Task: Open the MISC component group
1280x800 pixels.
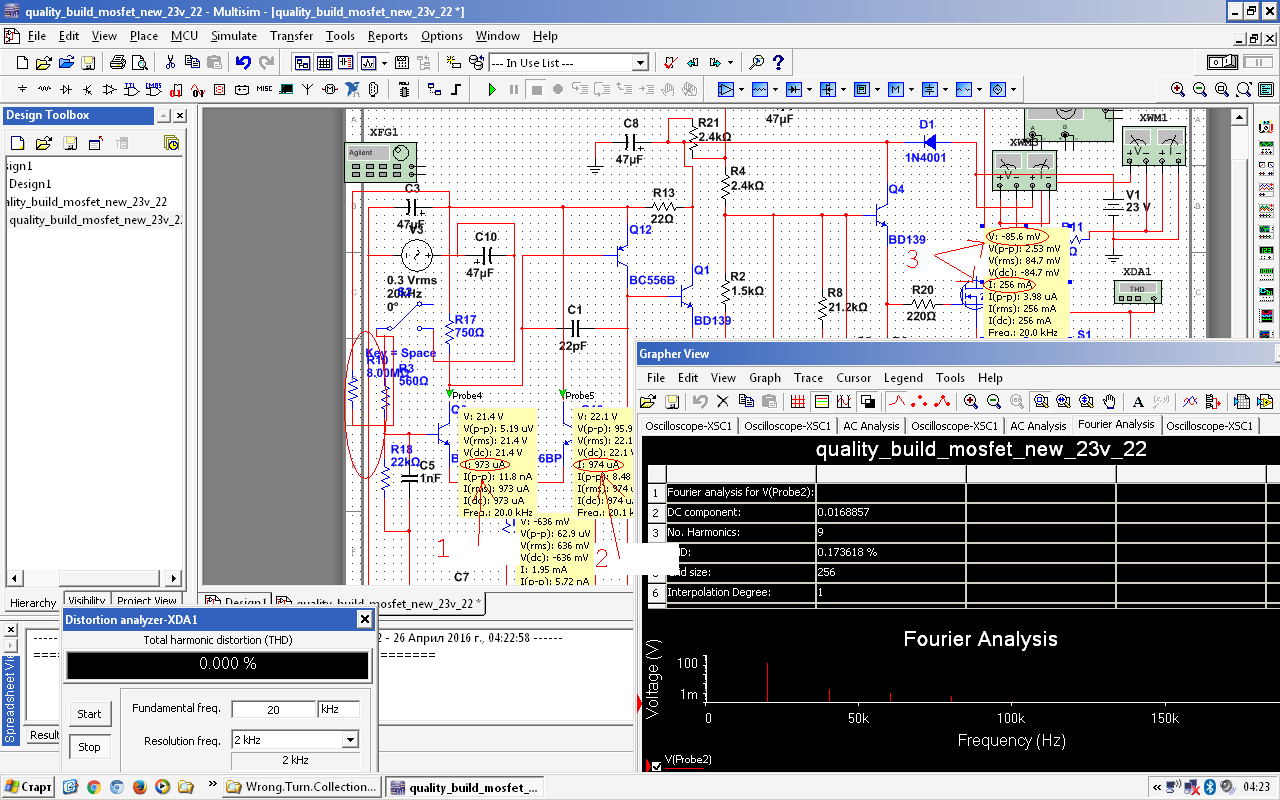Action: point(264,89)
